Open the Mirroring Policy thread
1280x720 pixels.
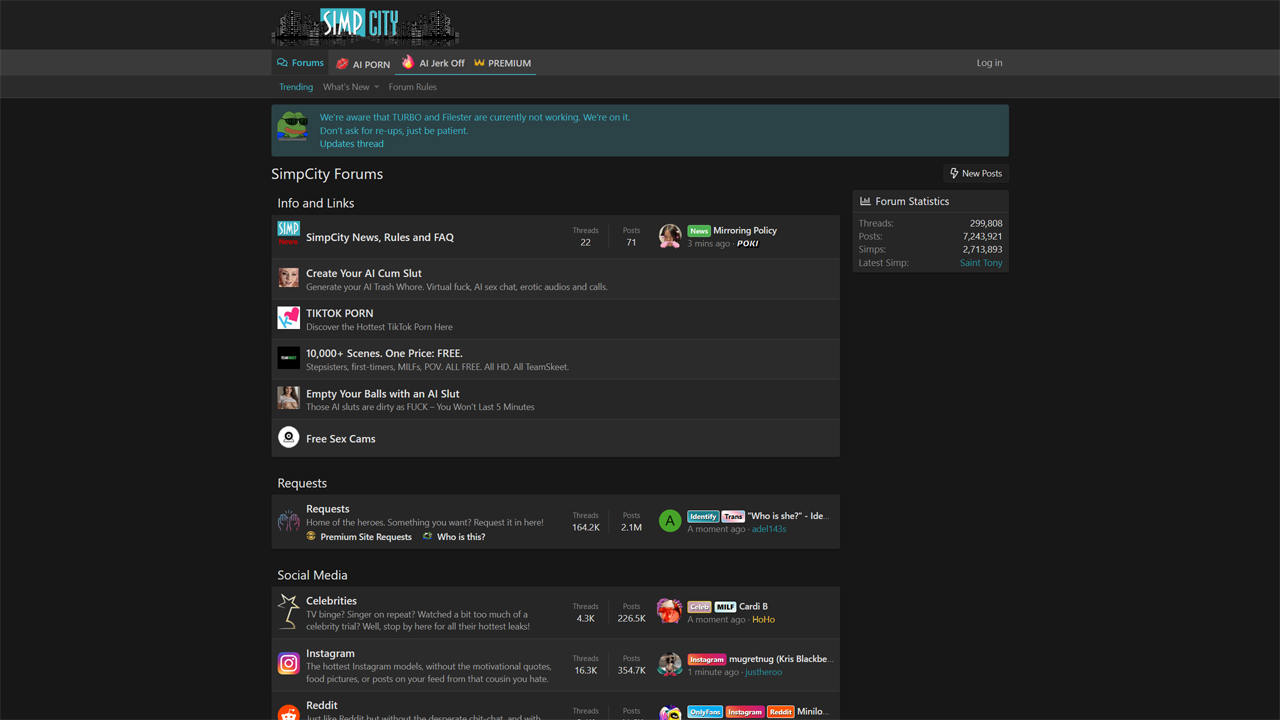click(745, 230)
